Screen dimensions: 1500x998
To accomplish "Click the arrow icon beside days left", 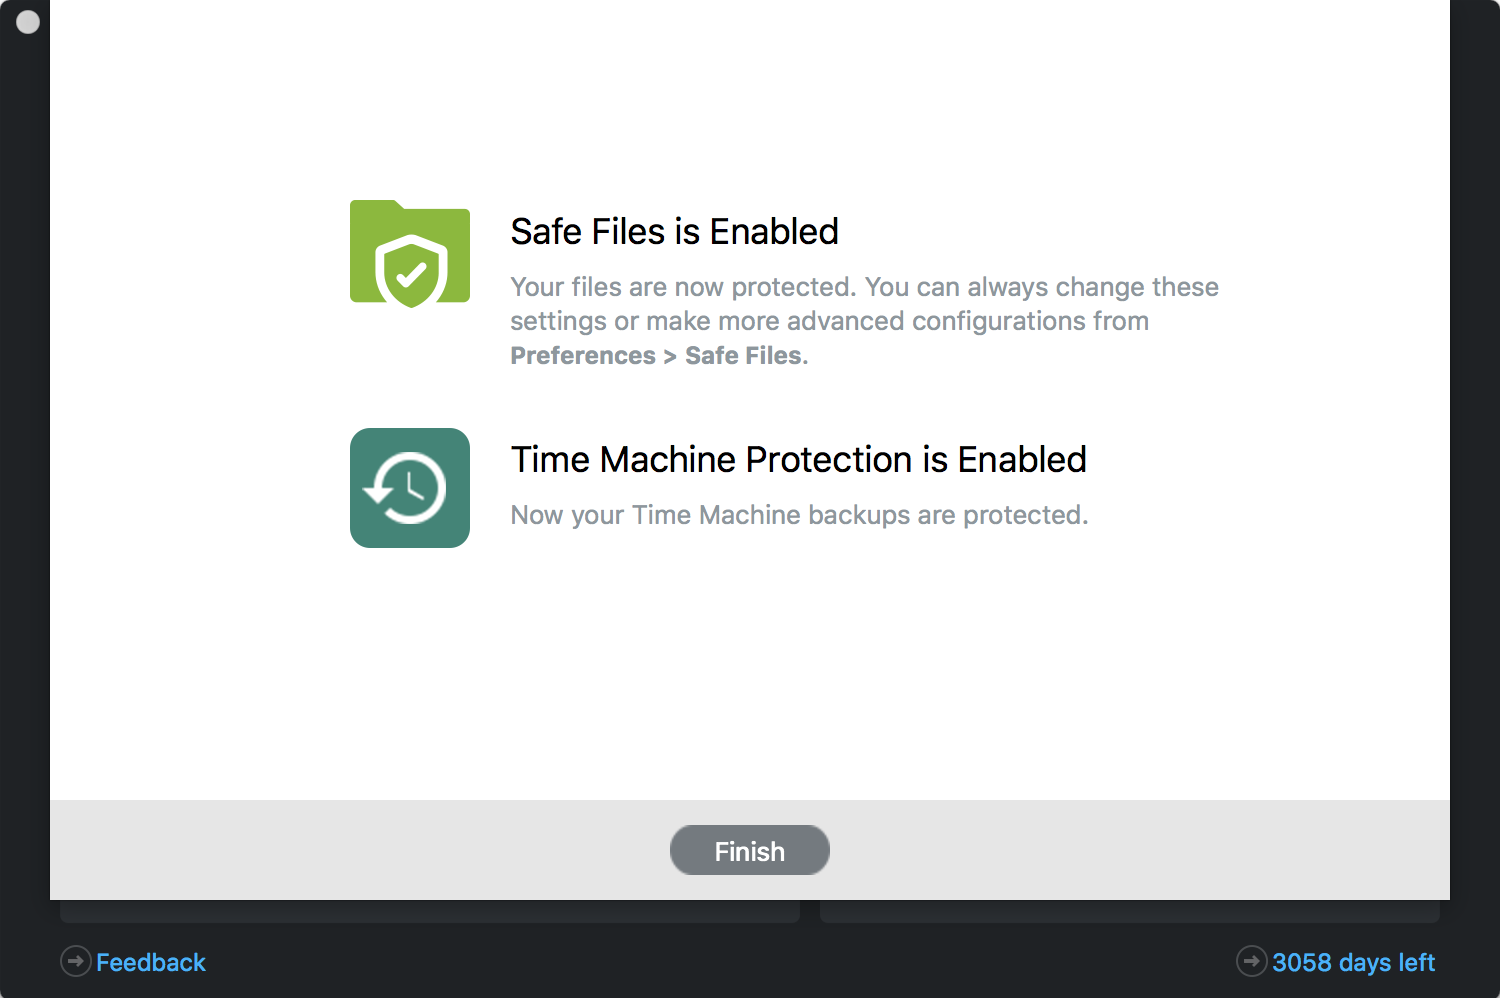I will click(1252, 961).
